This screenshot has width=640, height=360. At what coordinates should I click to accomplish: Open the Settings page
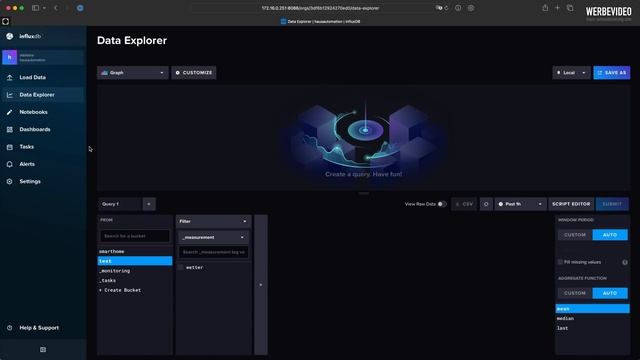(30, 181)
